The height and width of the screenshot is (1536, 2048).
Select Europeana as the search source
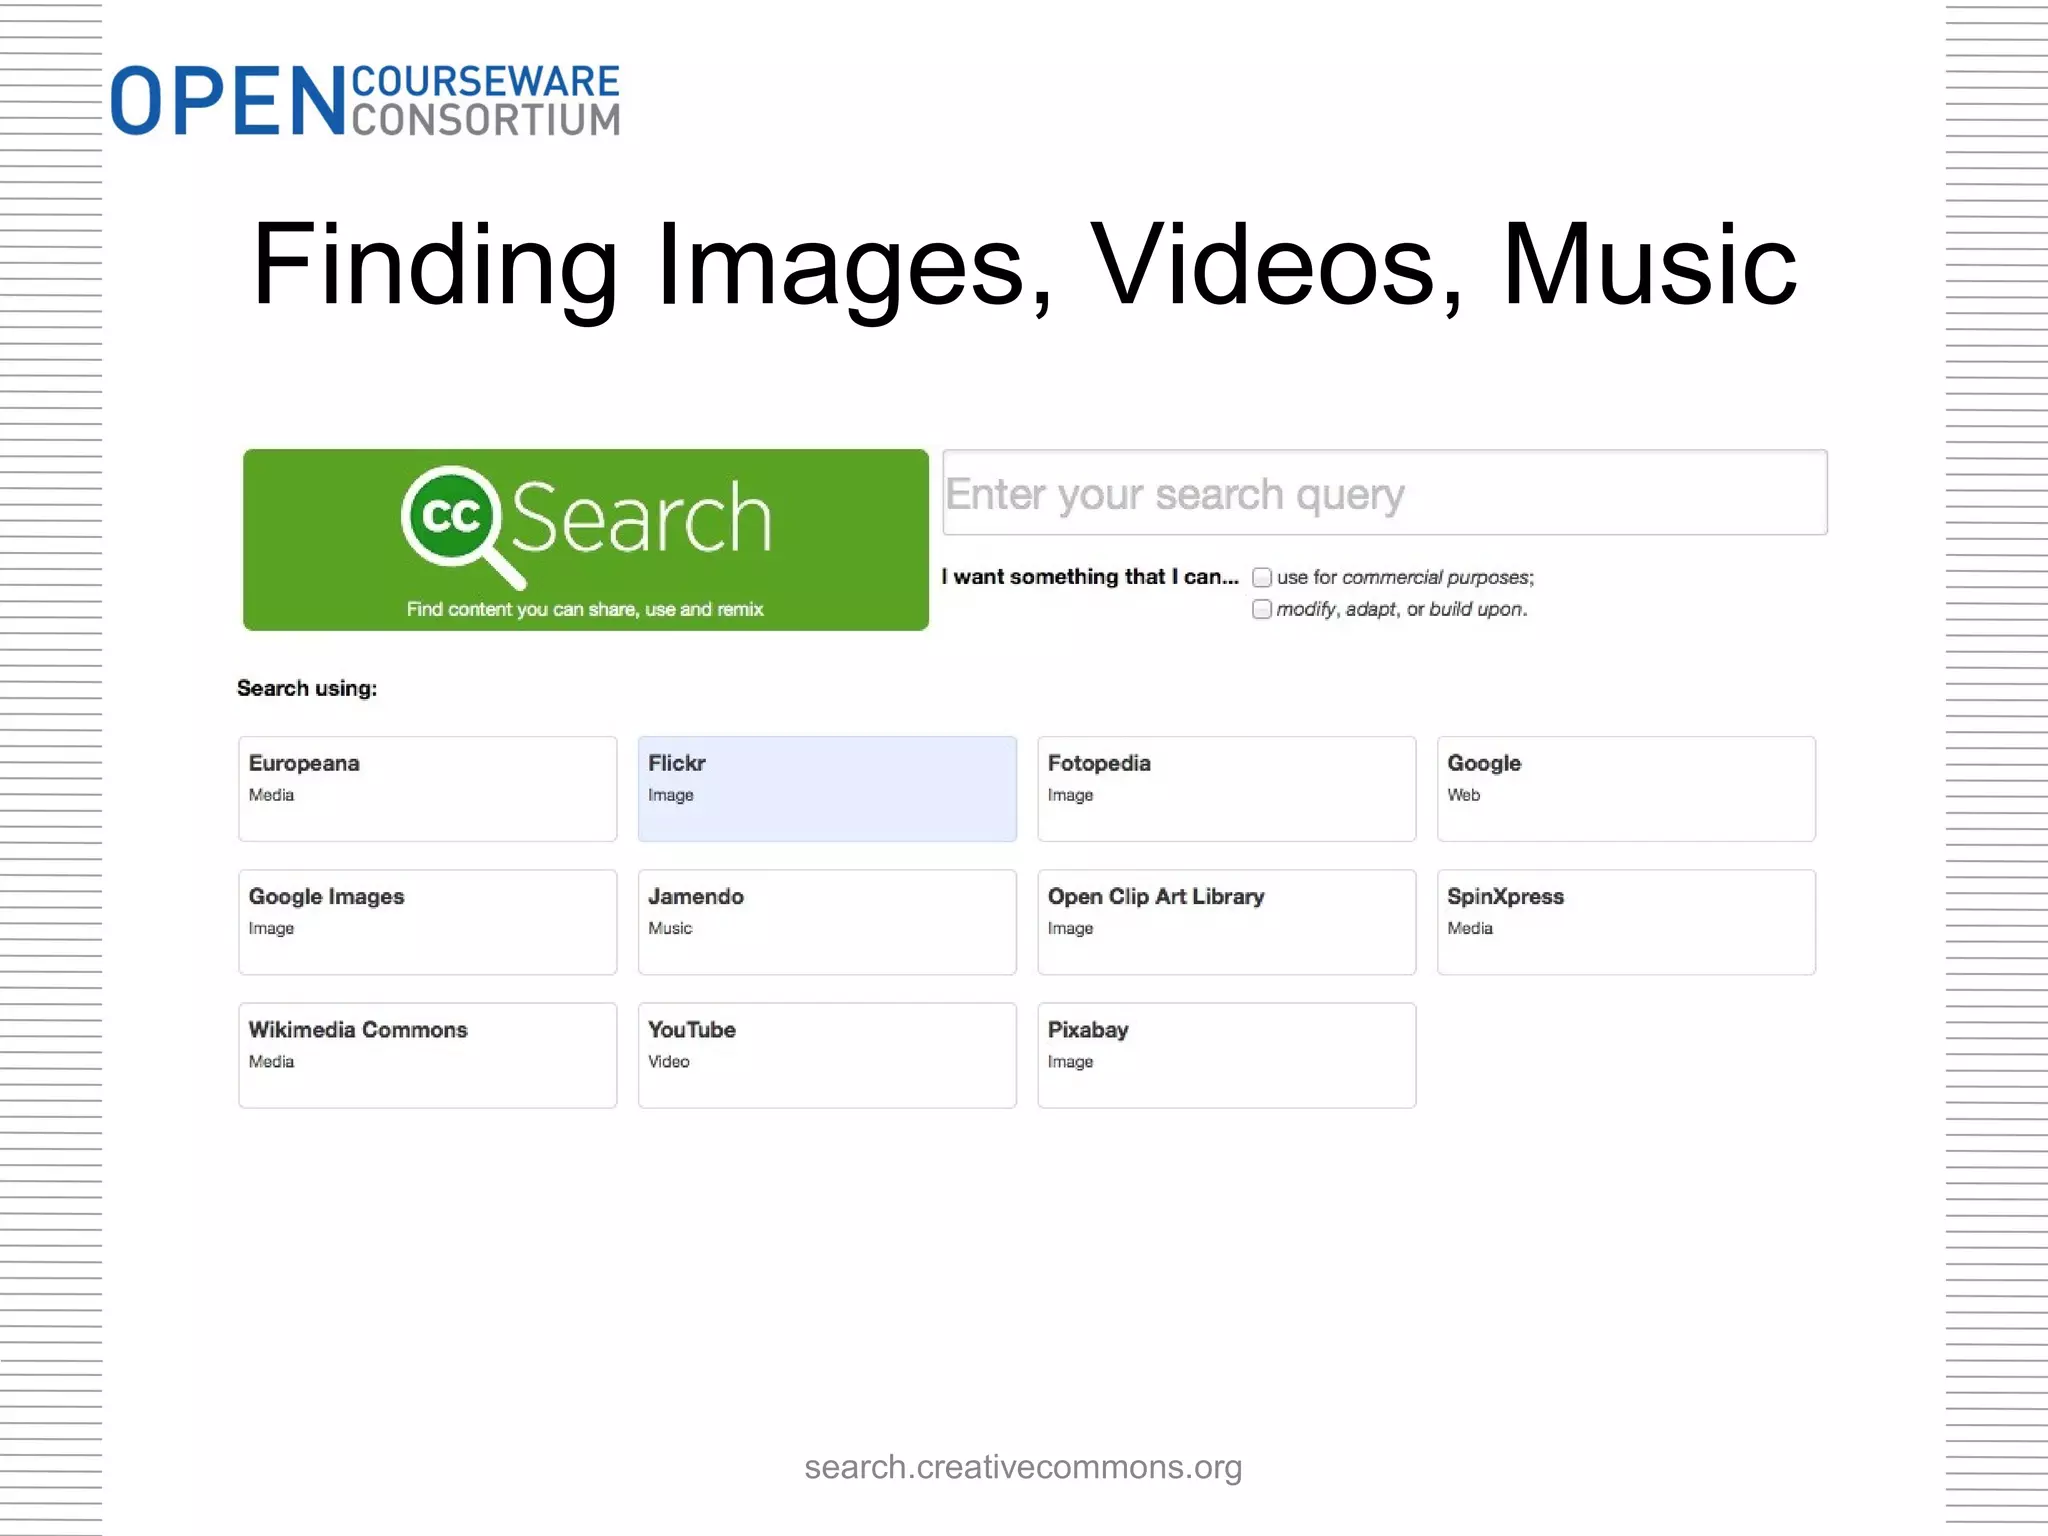click(x=428, y=789)
